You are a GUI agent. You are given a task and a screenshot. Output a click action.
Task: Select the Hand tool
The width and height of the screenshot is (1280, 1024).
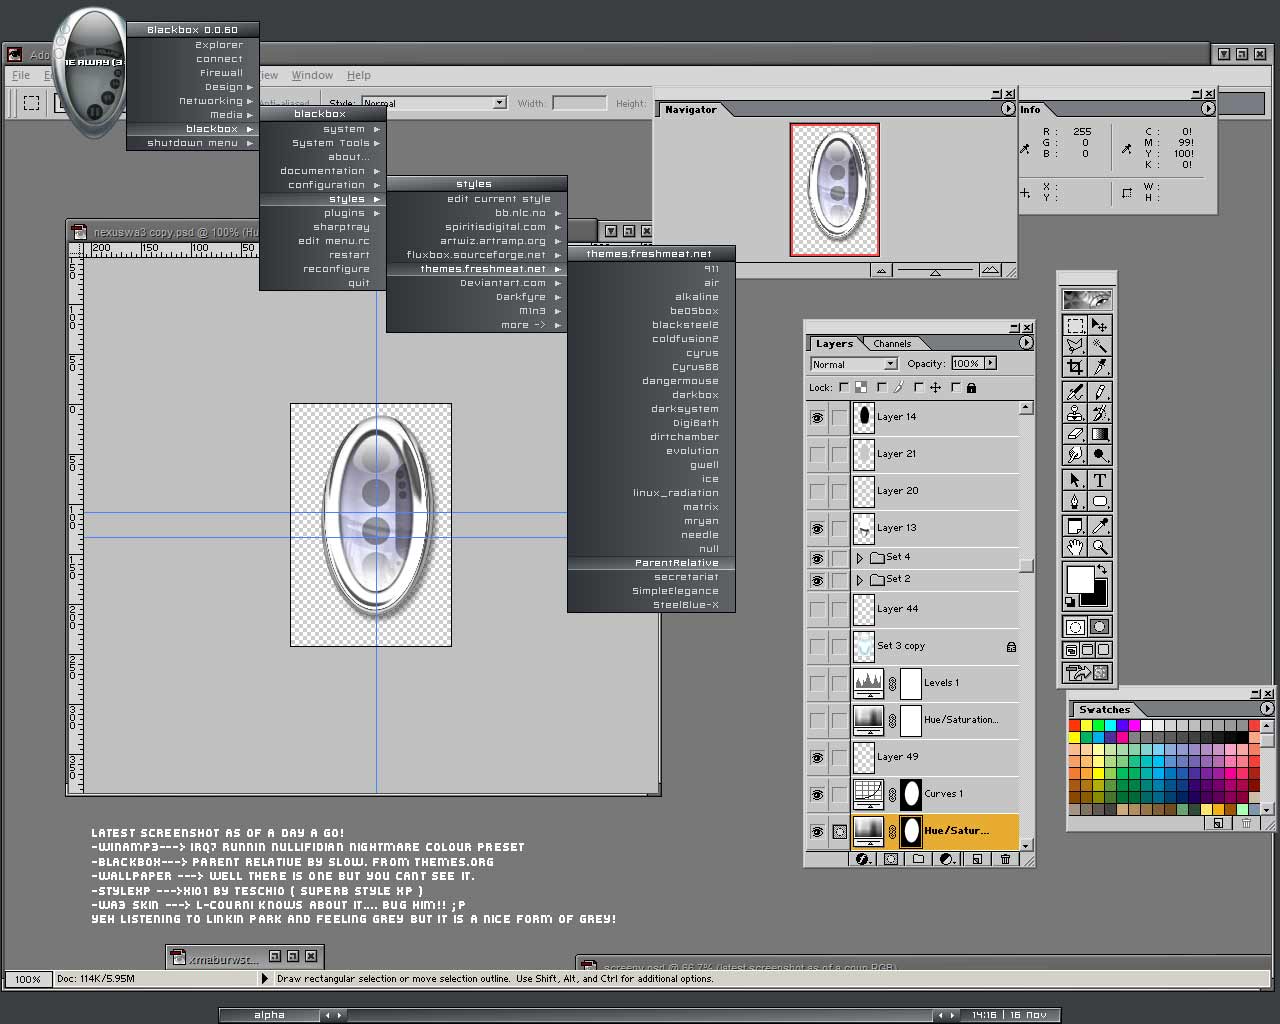click(1075, 547)
